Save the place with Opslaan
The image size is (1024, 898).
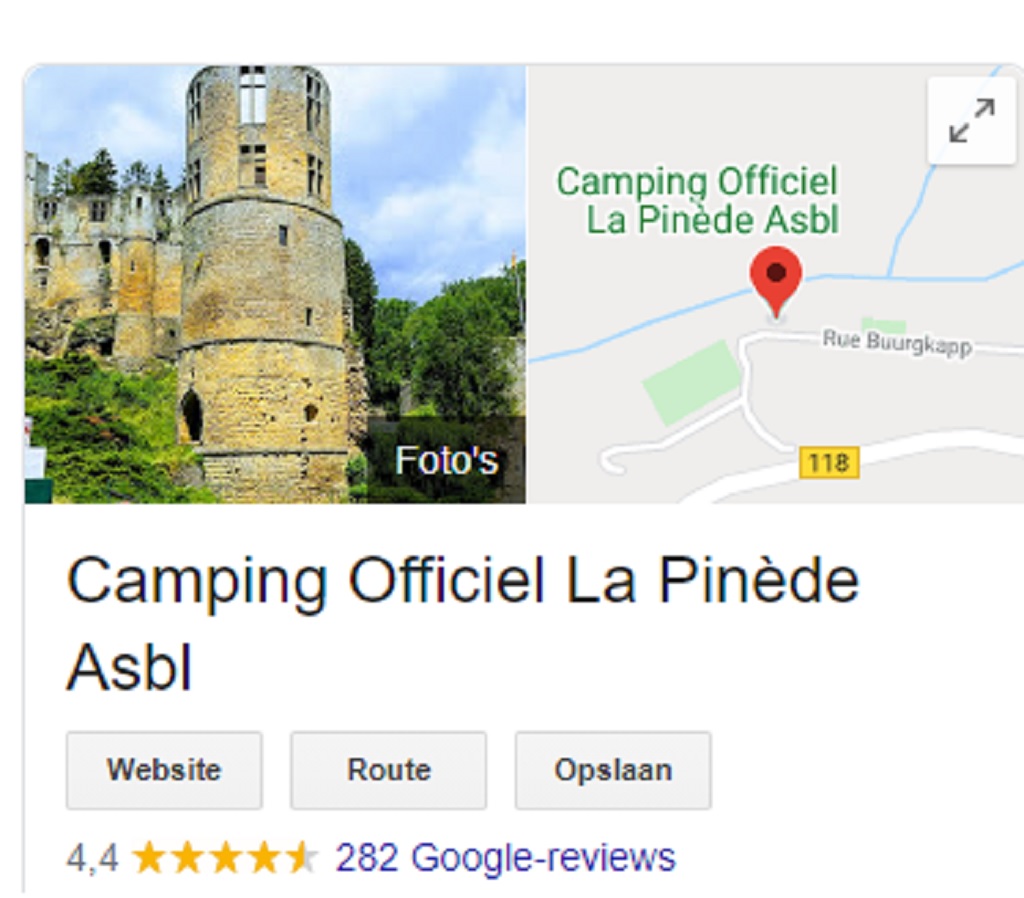pyautogui.click(x=613, y=770)
